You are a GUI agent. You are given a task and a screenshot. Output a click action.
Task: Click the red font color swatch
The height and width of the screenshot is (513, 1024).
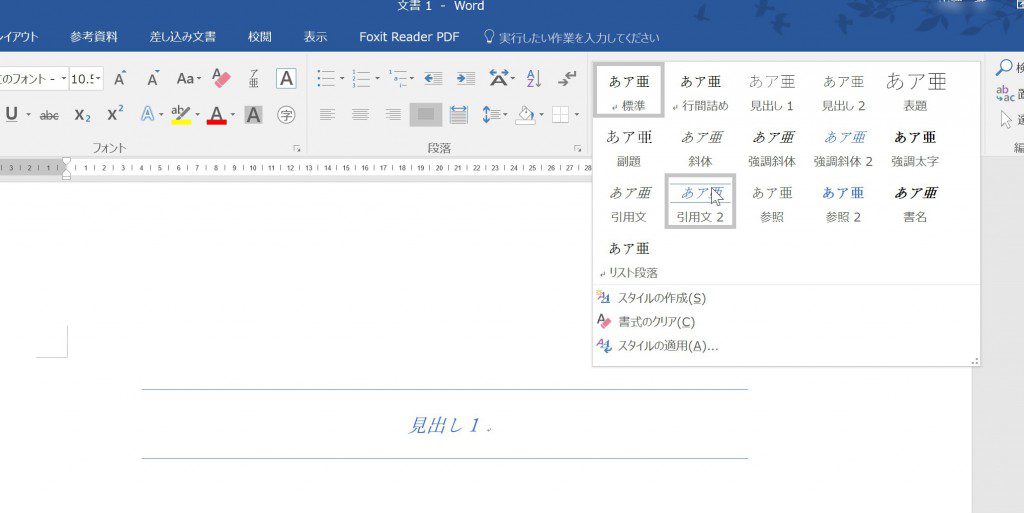click(216, 115)
